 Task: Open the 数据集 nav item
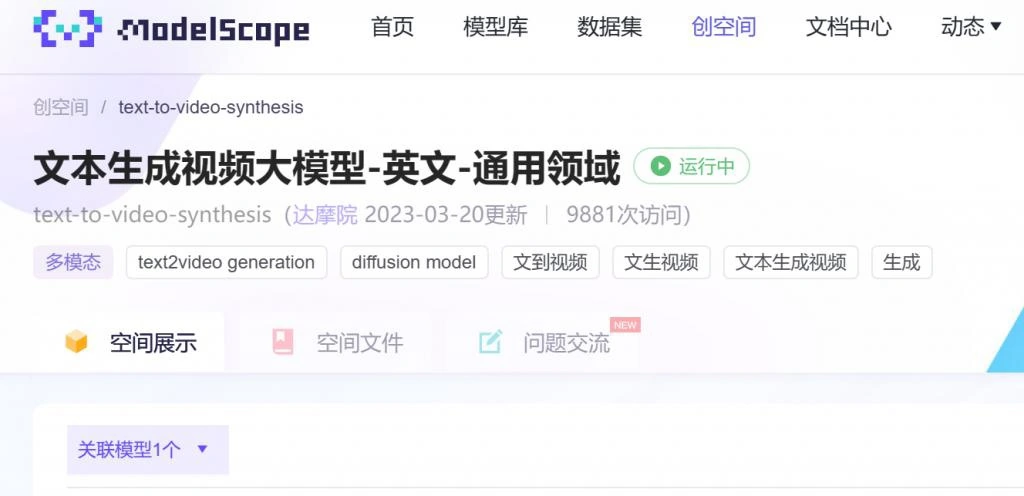(609, 27)
